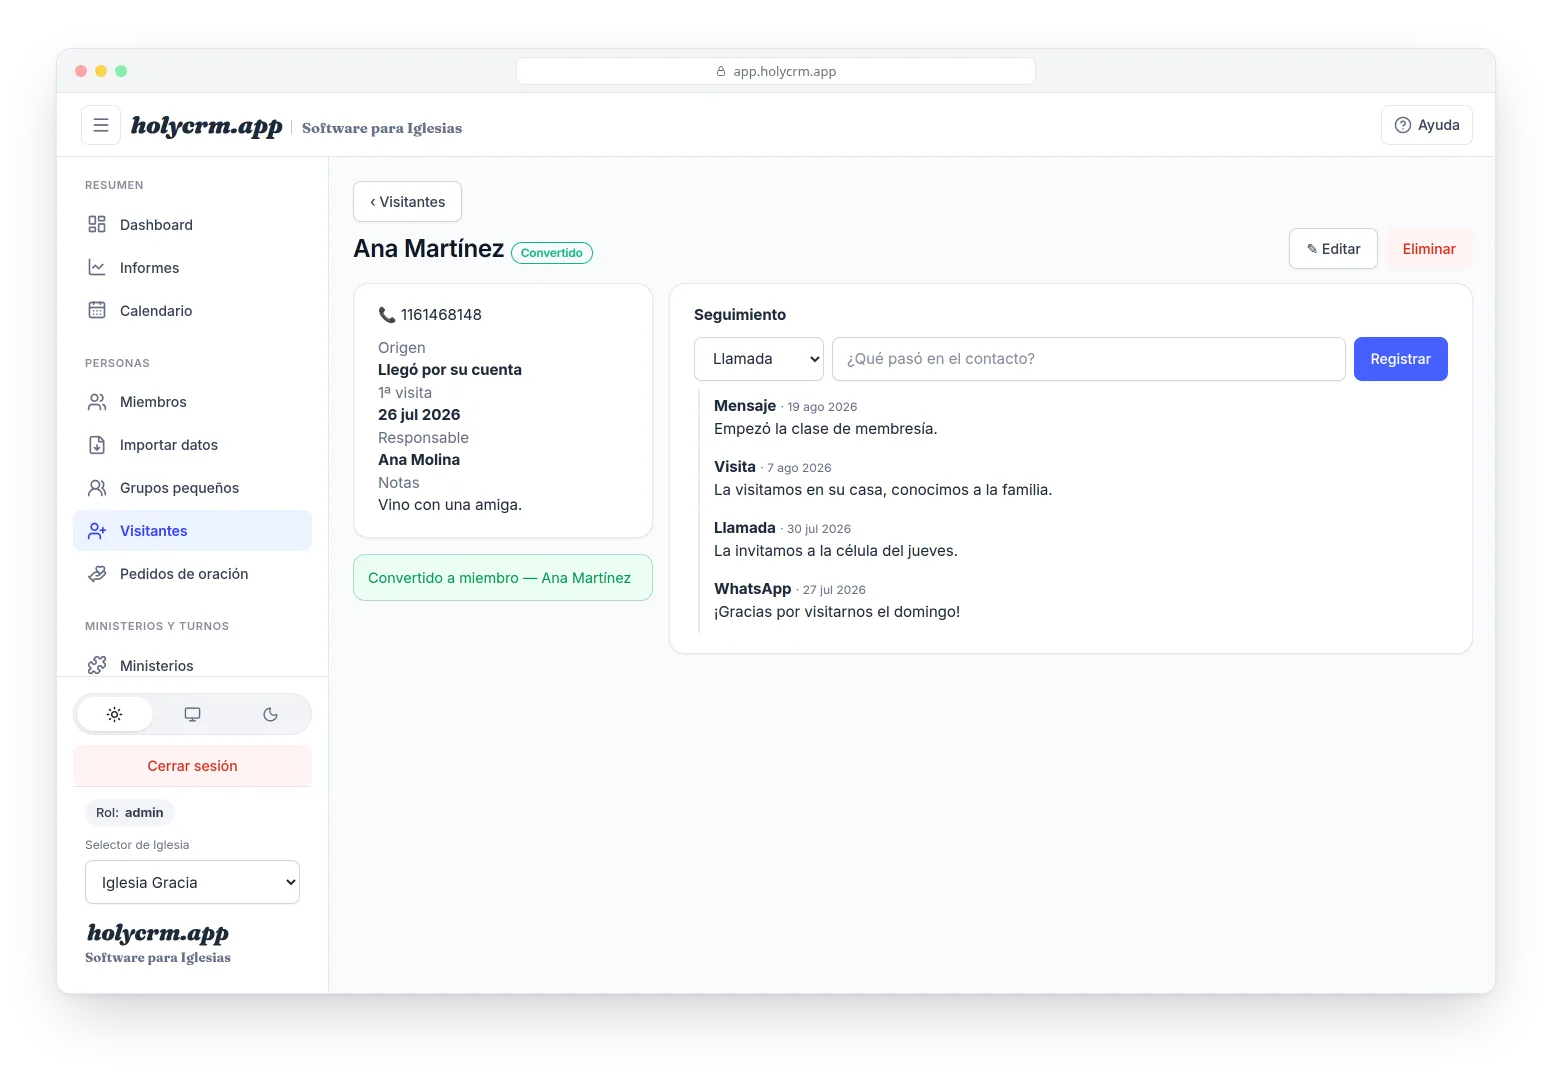Click the Pedidos de oración icon

[97, 573]
